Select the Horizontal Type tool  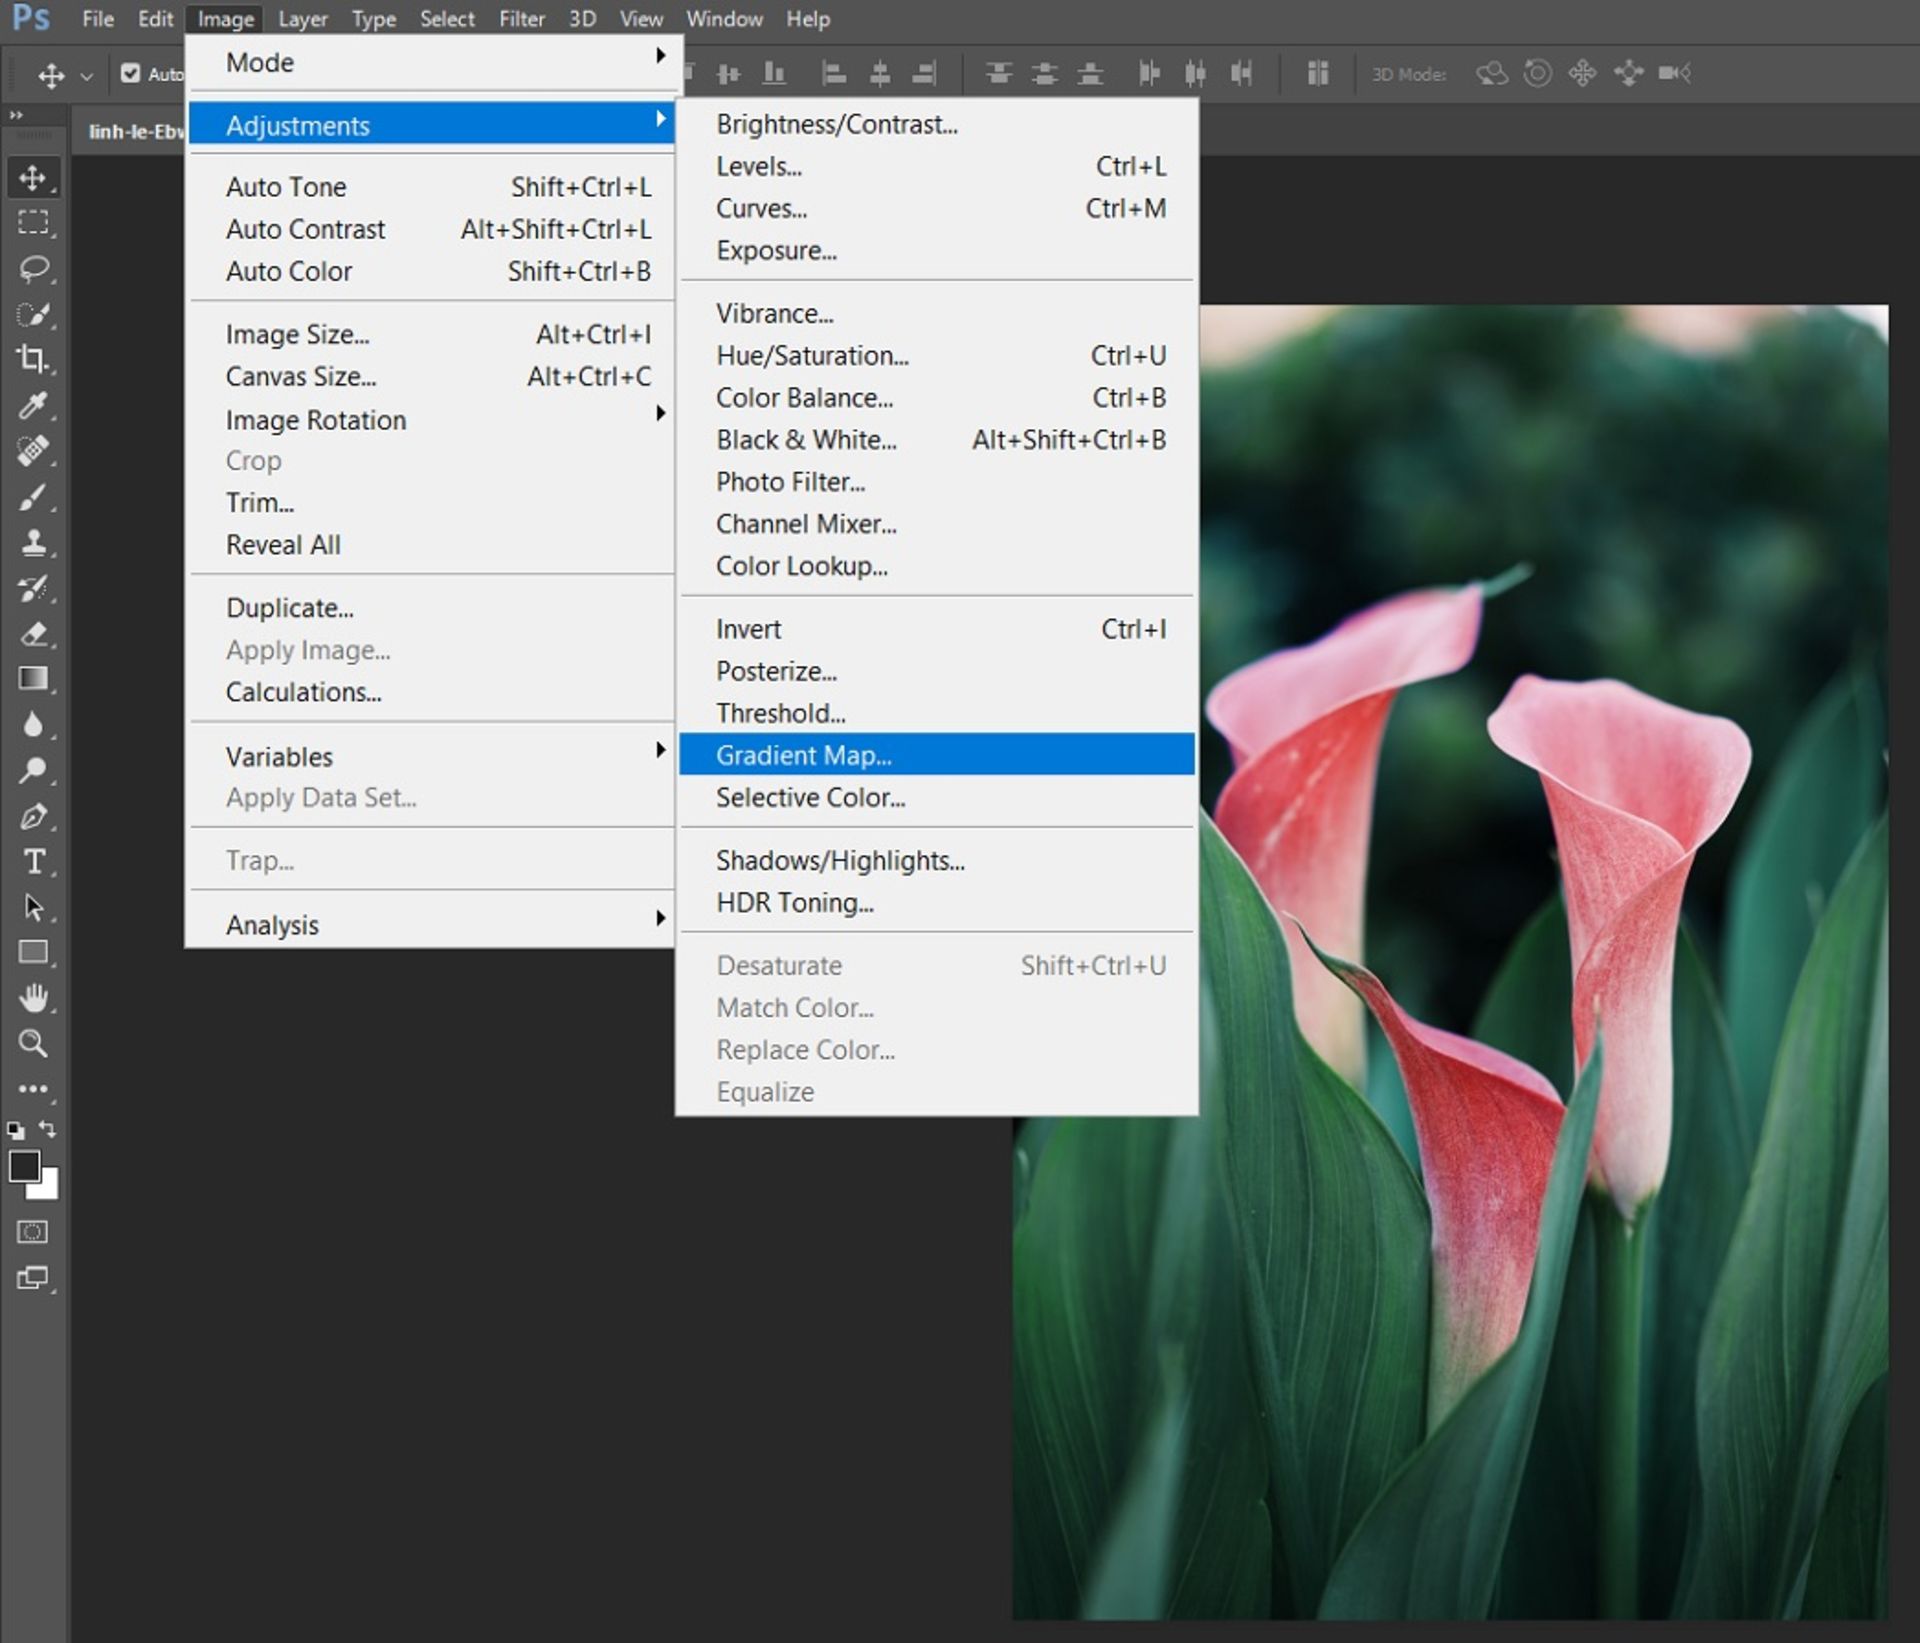33,862
